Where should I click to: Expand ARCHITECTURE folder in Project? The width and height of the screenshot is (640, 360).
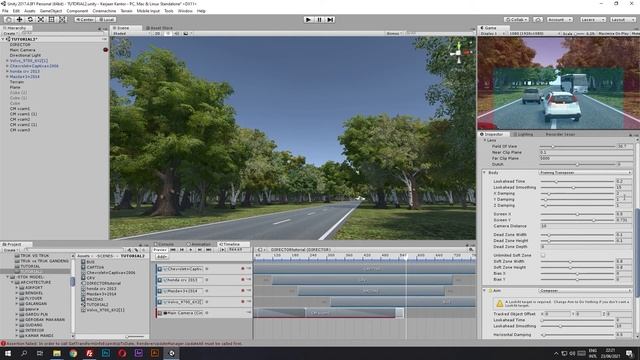[12, 282]
